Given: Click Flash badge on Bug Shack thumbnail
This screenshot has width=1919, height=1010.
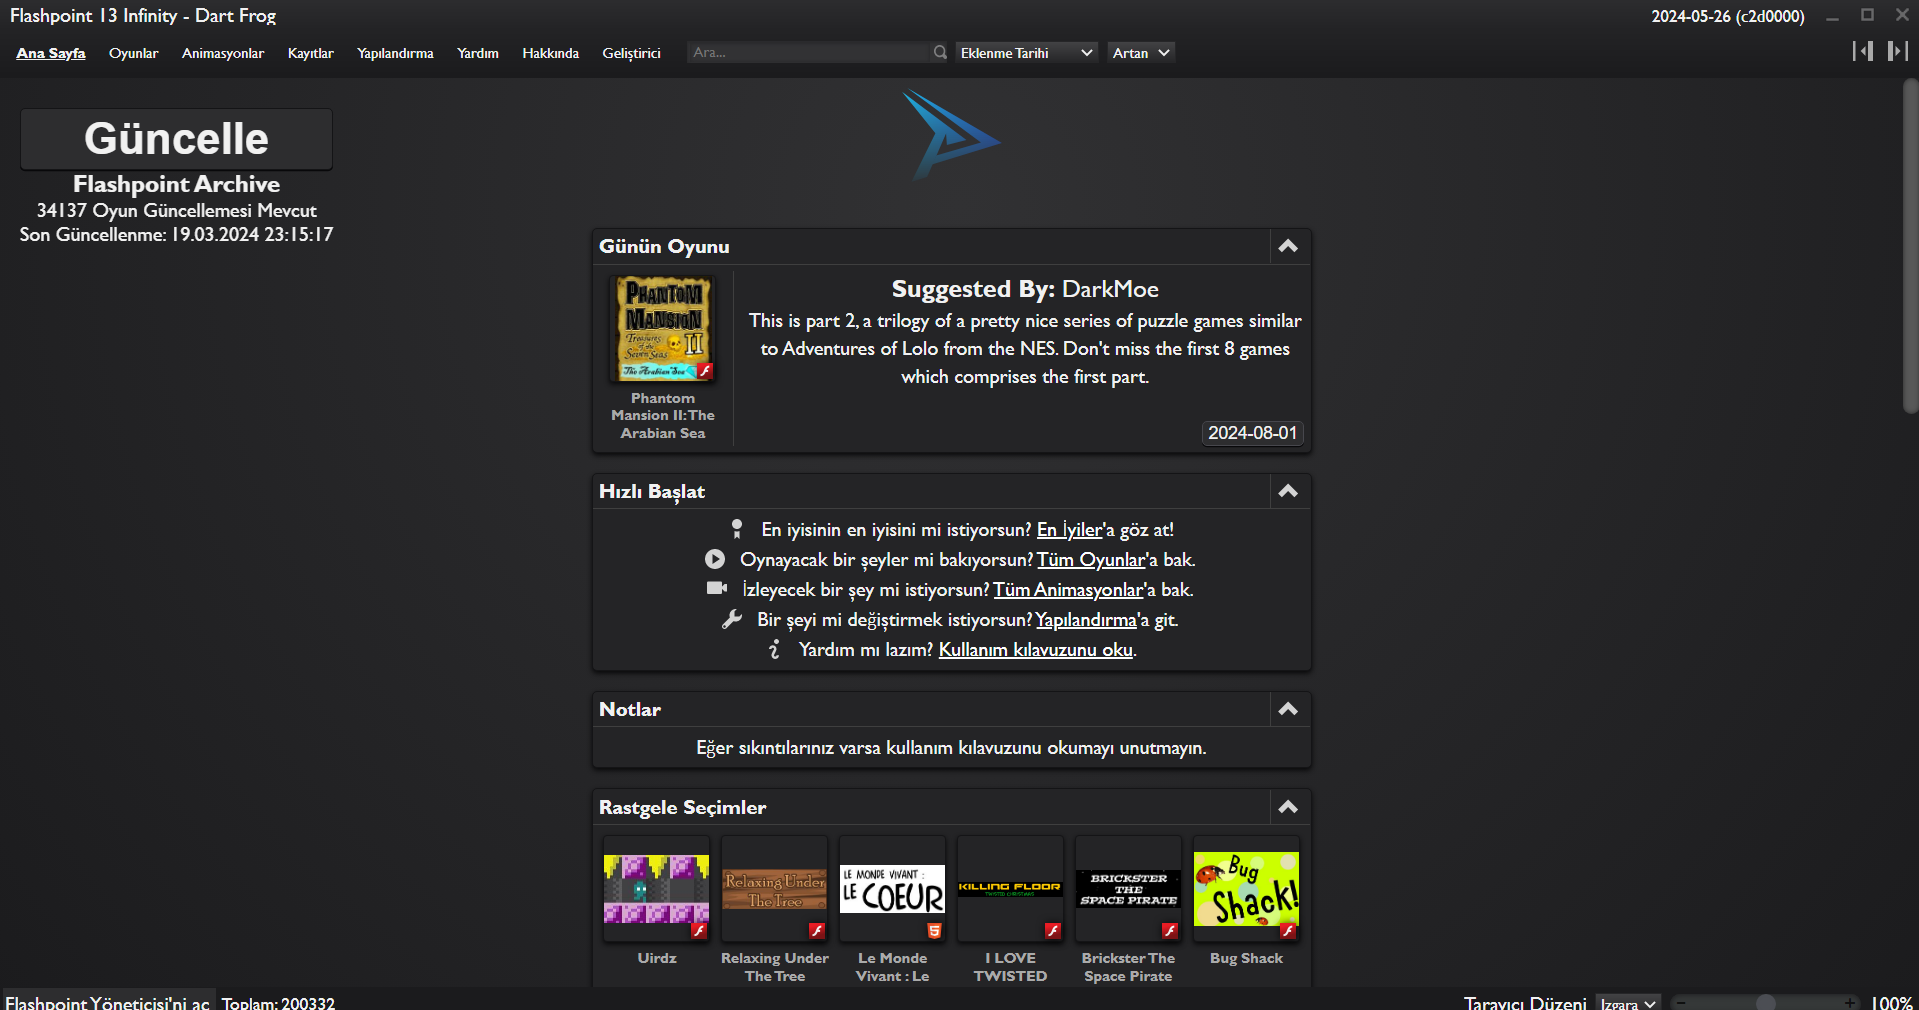Looking at the screenshot, I should tap(1288, 931).
